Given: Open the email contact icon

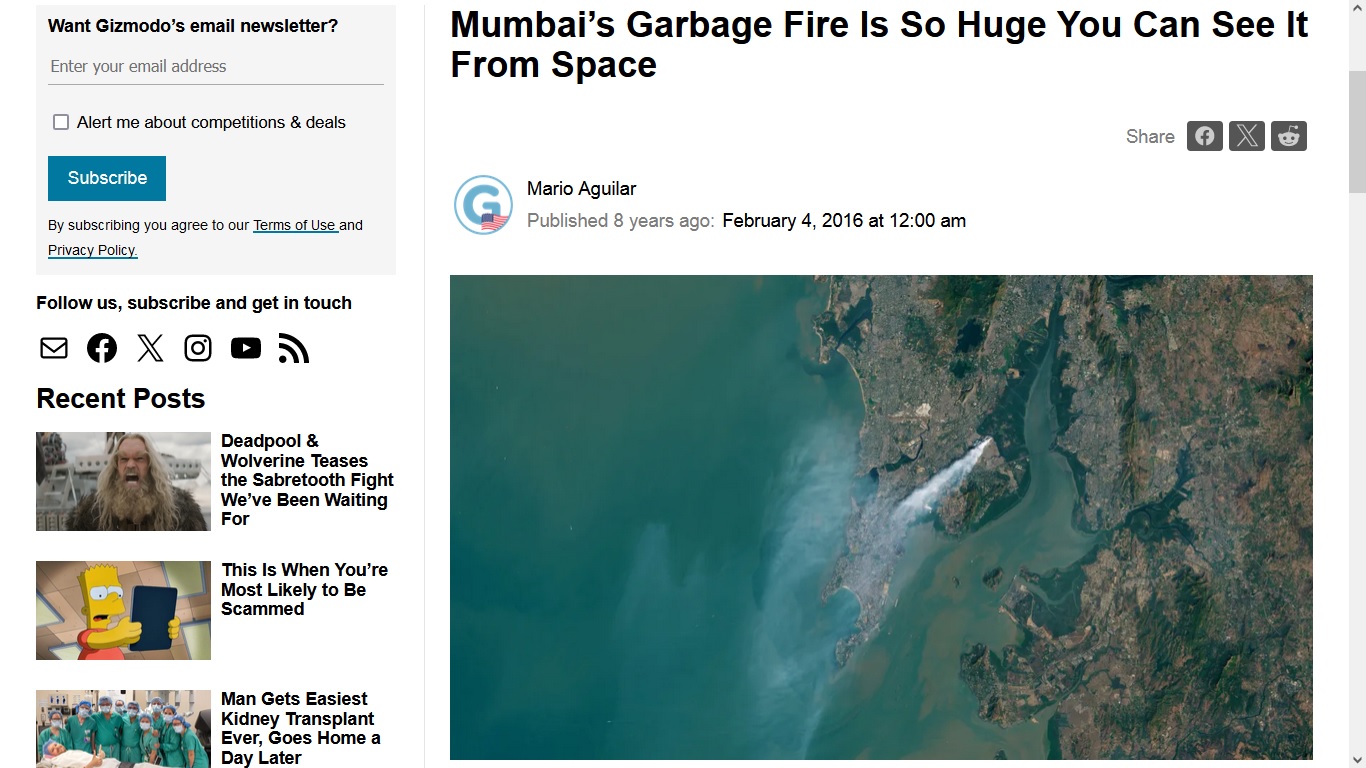Looking at the screenshot, I should 54,348.
